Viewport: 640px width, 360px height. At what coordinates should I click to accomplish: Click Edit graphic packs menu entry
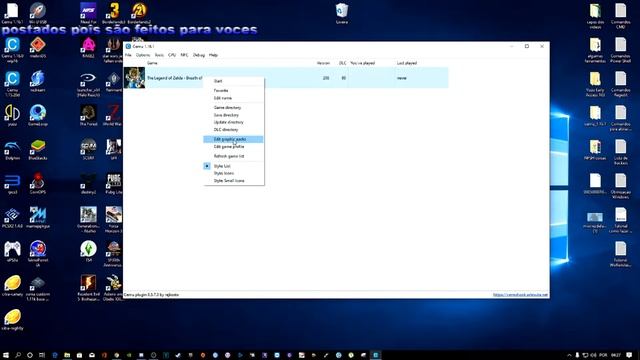(x=233, y=139)
